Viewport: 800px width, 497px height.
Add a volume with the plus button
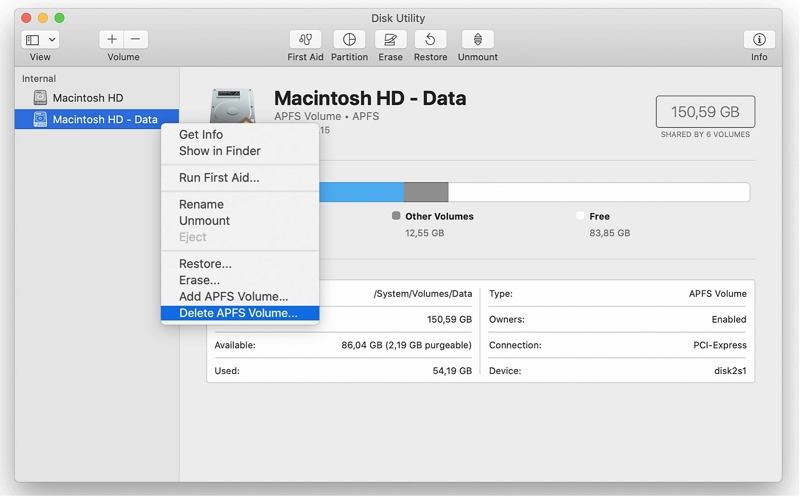112,39
